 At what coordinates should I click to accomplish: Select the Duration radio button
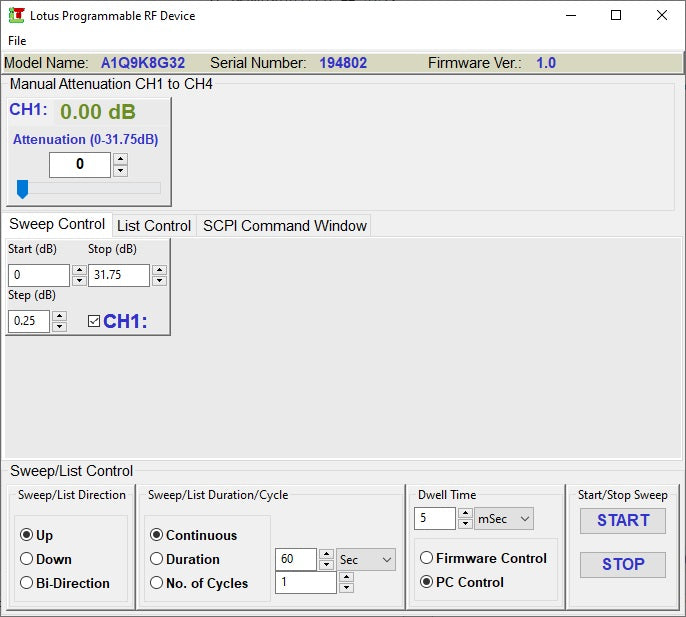156,559
